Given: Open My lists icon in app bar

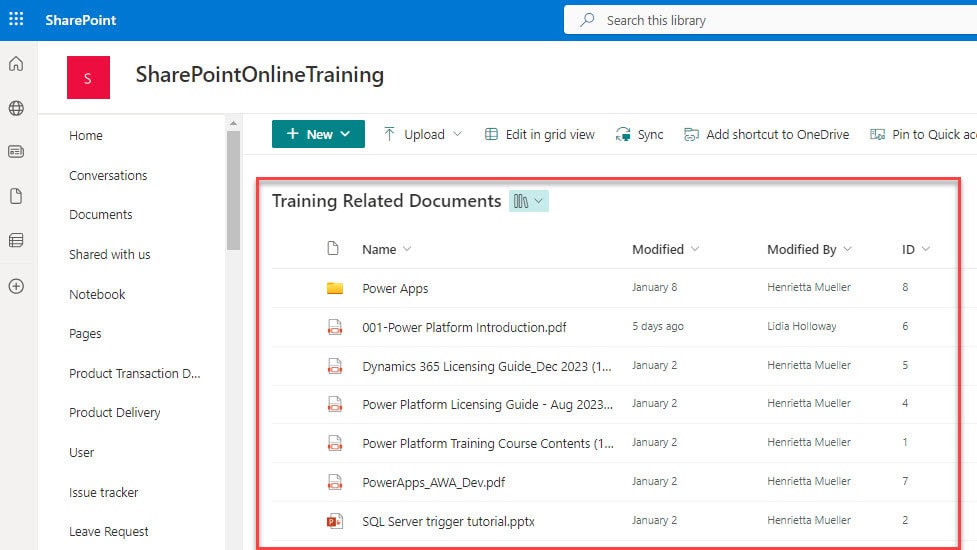Looking at the screenshot, I should tap(16, 240).
